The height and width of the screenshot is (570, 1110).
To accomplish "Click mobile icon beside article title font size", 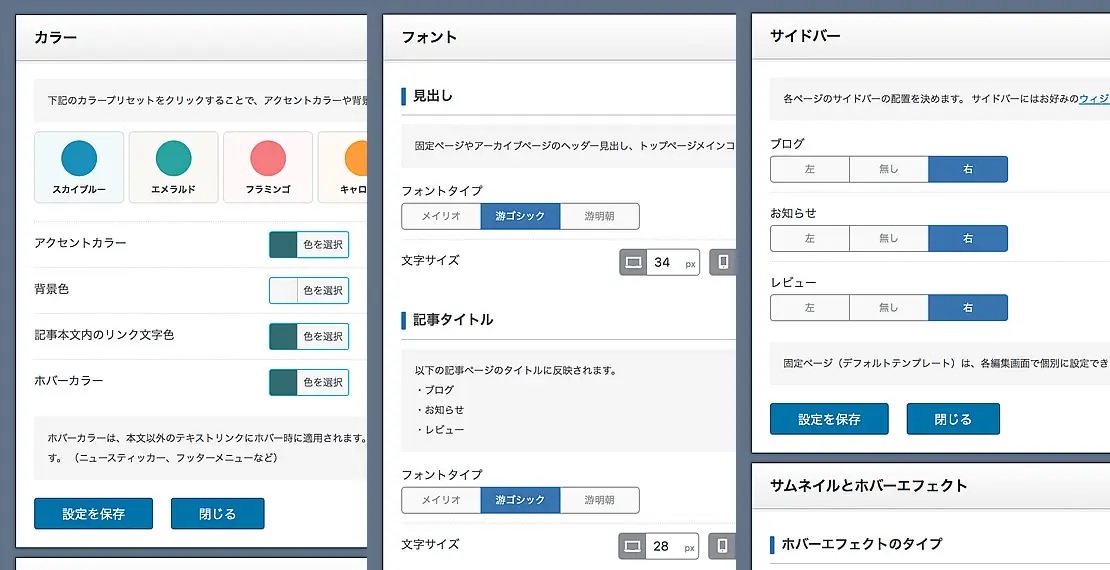I will pyautogui.click(x=723, y=547).
